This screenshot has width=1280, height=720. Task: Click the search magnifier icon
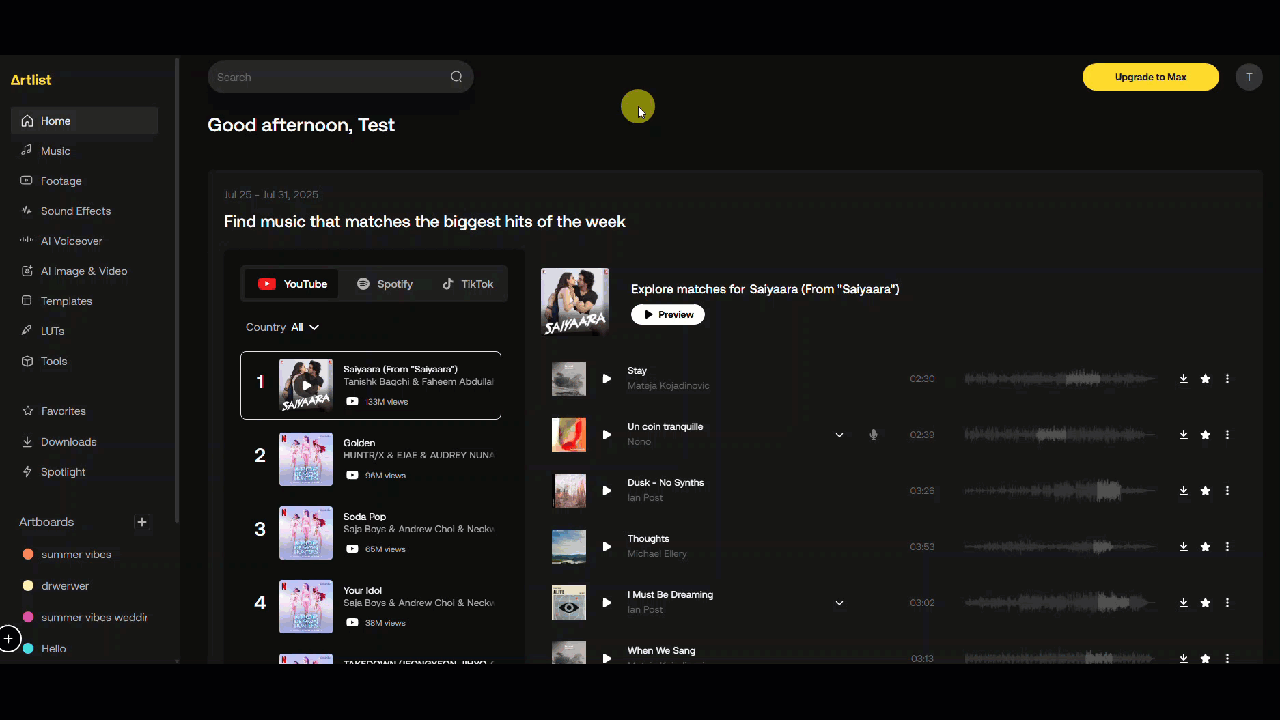click(456, 77)
